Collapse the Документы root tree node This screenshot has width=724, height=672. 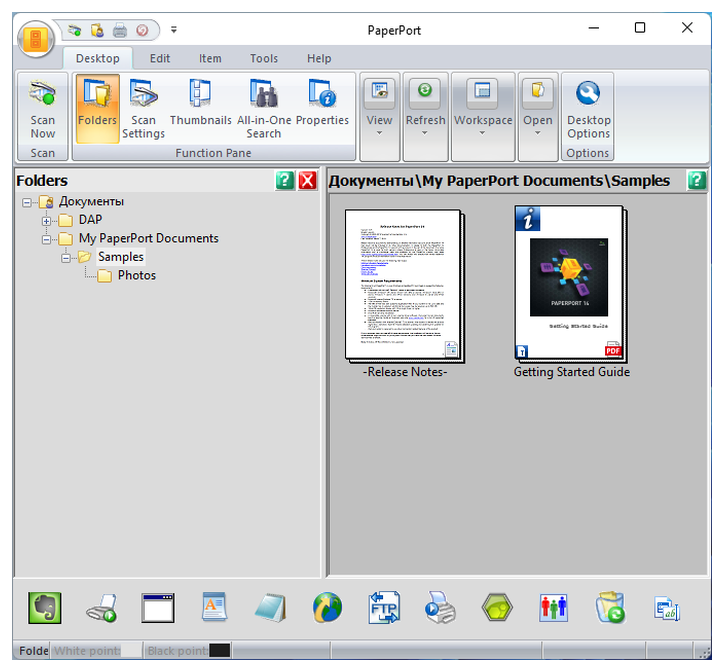27,202
